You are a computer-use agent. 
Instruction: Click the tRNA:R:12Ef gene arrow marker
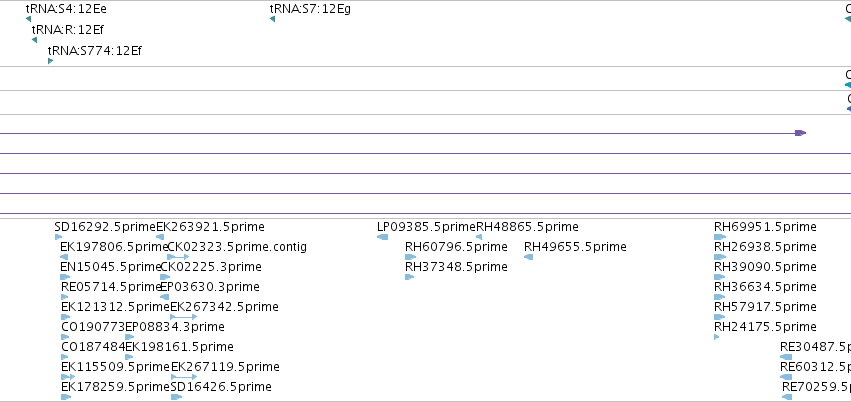tap(34, 40)
